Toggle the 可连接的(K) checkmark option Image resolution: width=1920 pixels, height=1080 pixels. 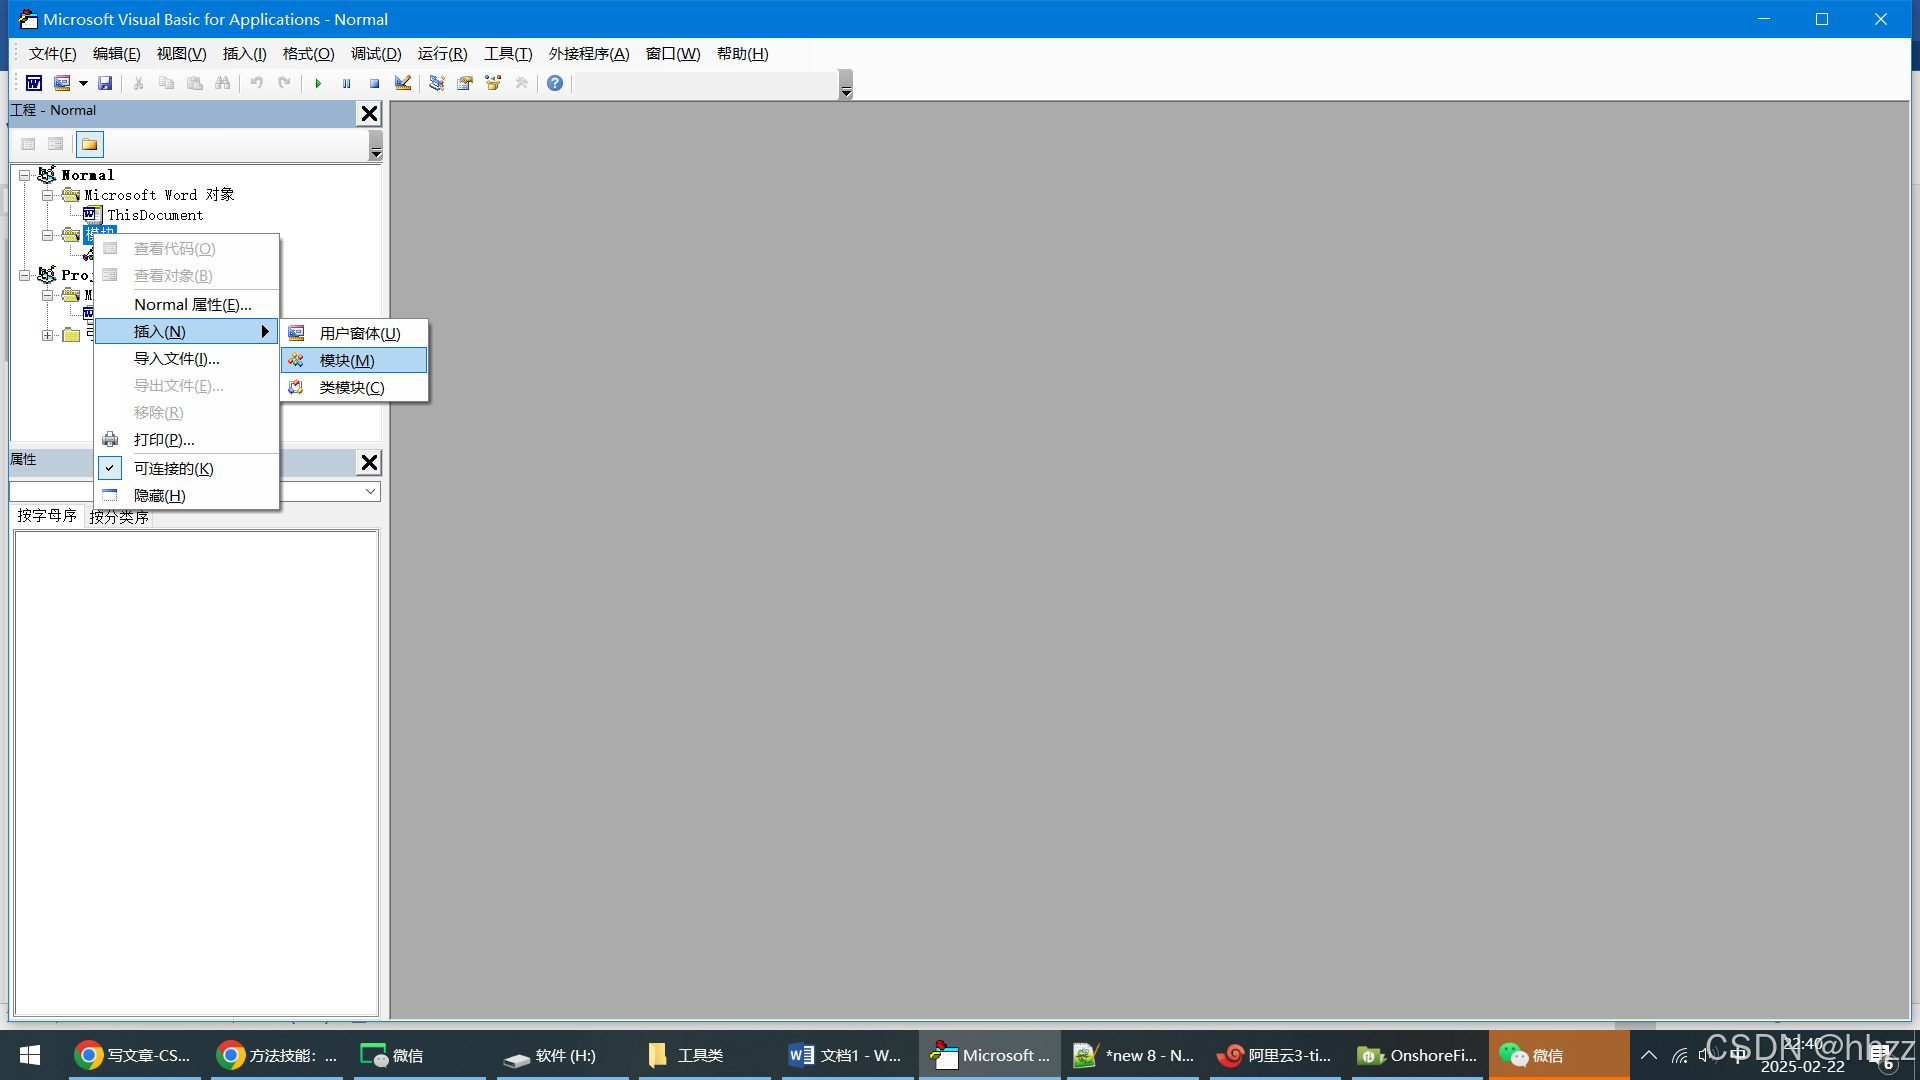coord(173,468)
